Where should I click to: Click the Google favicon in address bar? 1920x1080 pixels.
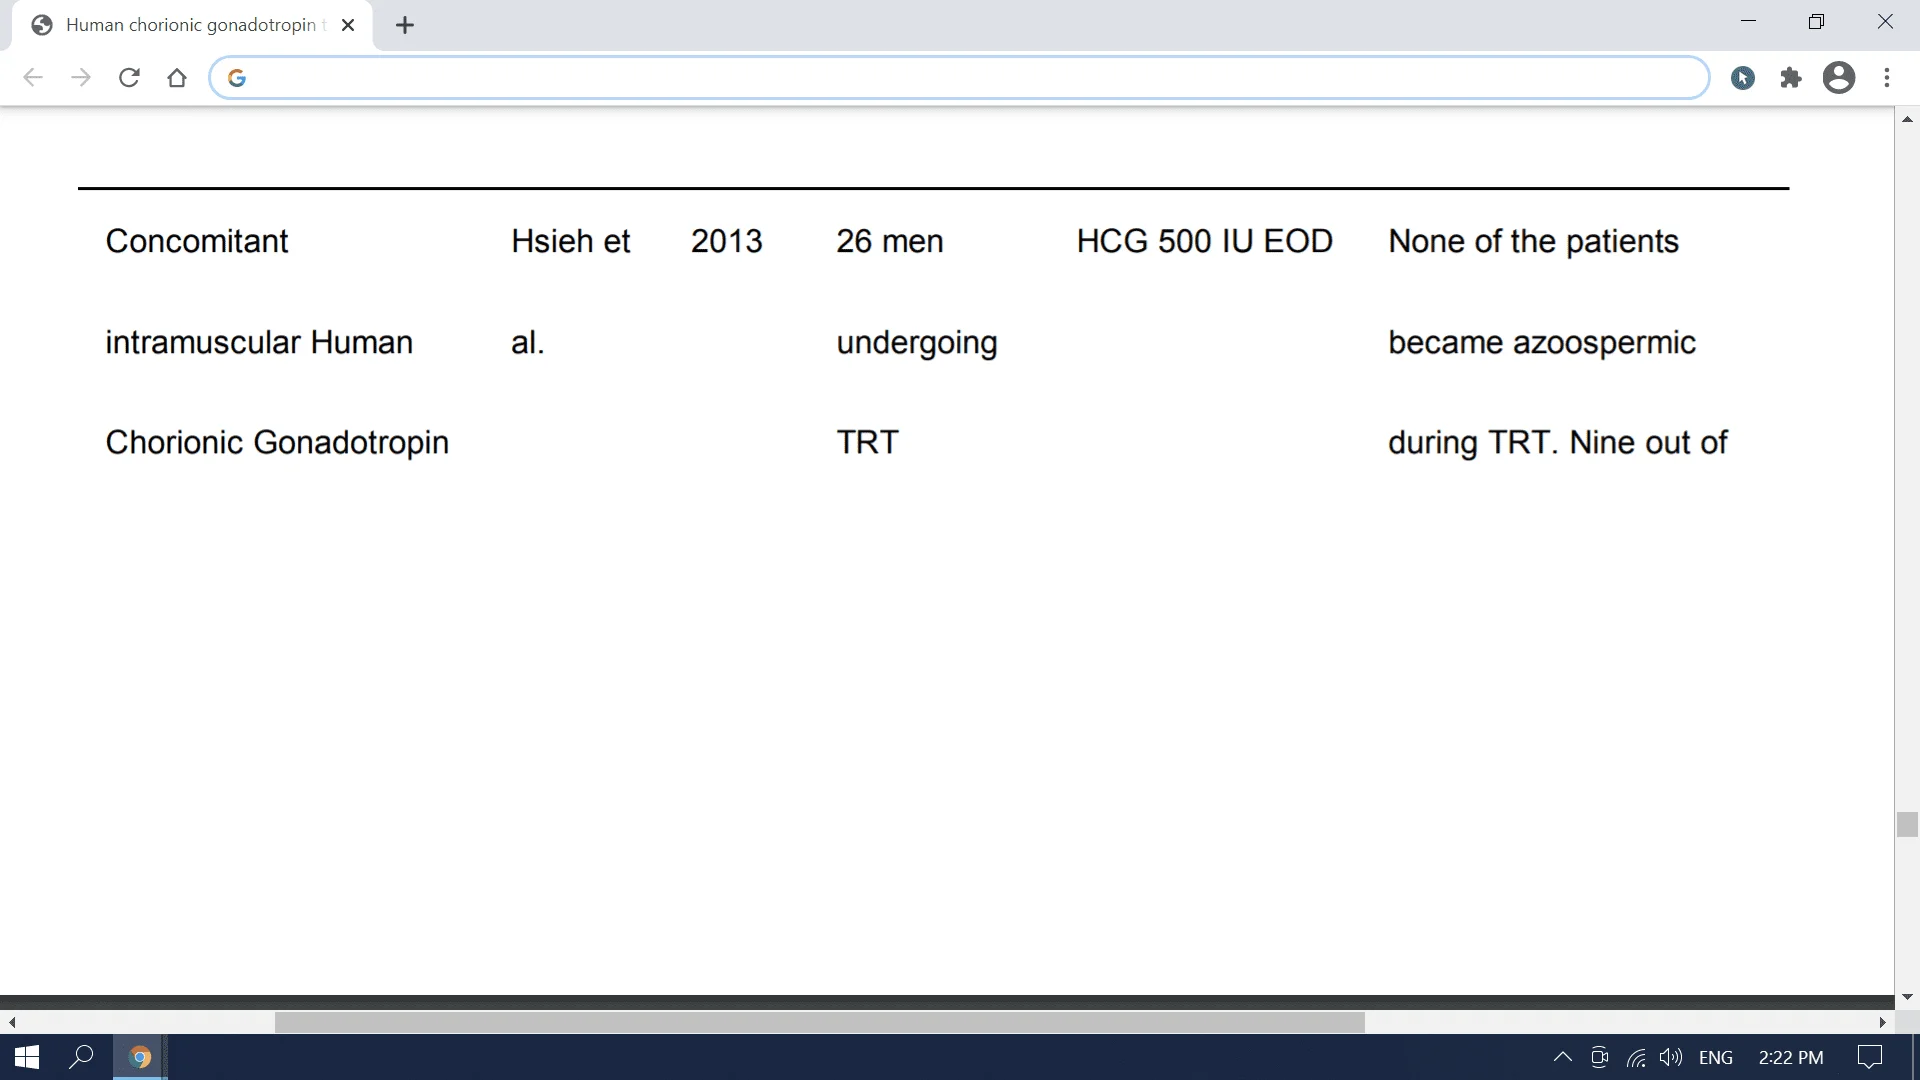click(x=237, y=76)
